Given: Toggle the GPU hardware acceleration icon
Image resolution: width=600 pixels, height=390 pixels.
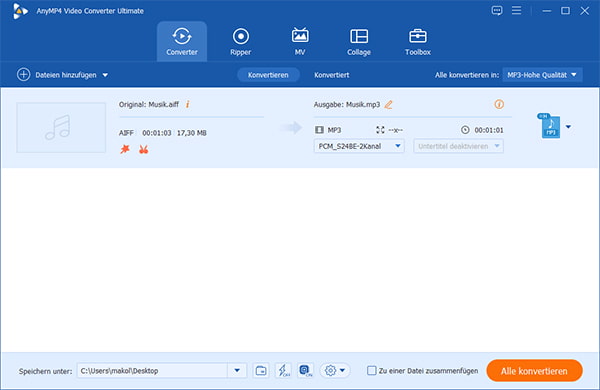Looking at the screenshot, I should coord(305,370).
